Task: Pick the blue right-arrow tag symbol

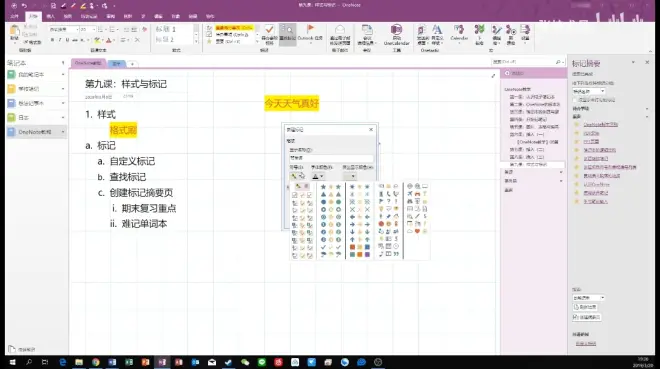Action: point(352,224)
